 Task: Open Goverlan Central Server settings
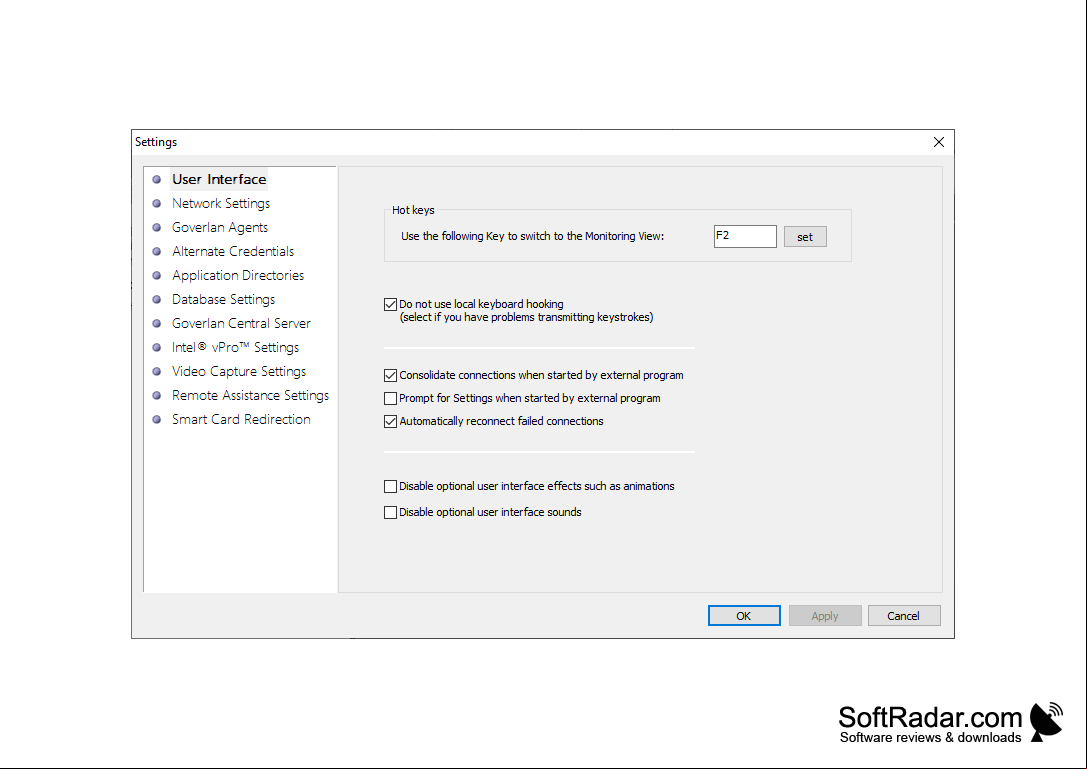(x=241, y=324)
